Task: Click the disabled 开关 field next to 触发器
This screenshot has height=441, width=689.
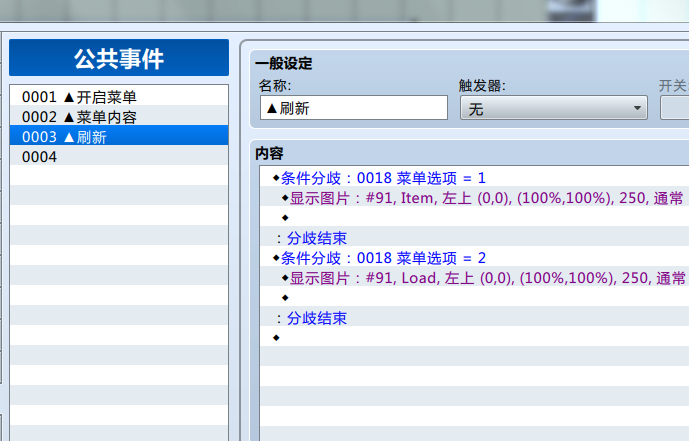Action: (674, 108)
